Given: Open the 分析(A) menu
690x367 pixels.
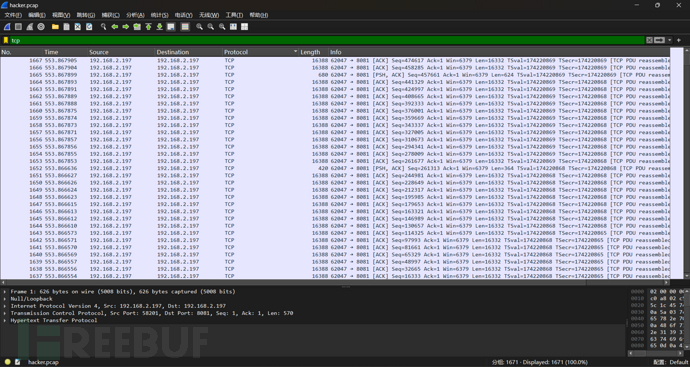Looking at the screenshot, I should pos(135,15).
